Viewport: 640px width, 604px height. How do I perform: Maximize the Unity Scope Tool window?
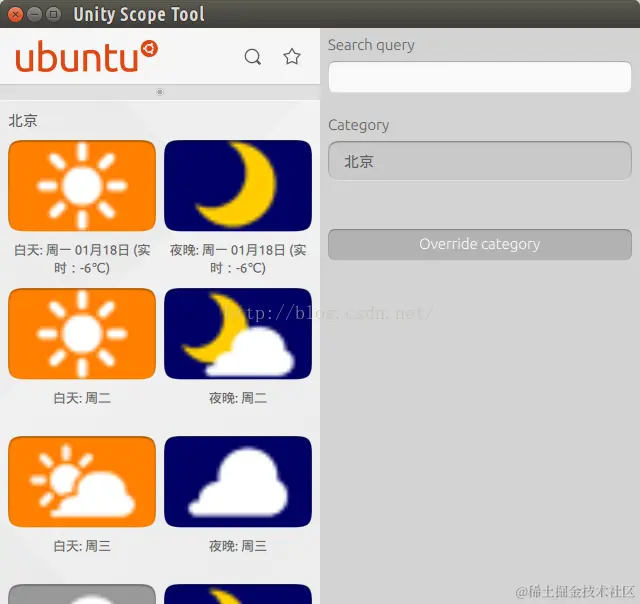53,14
